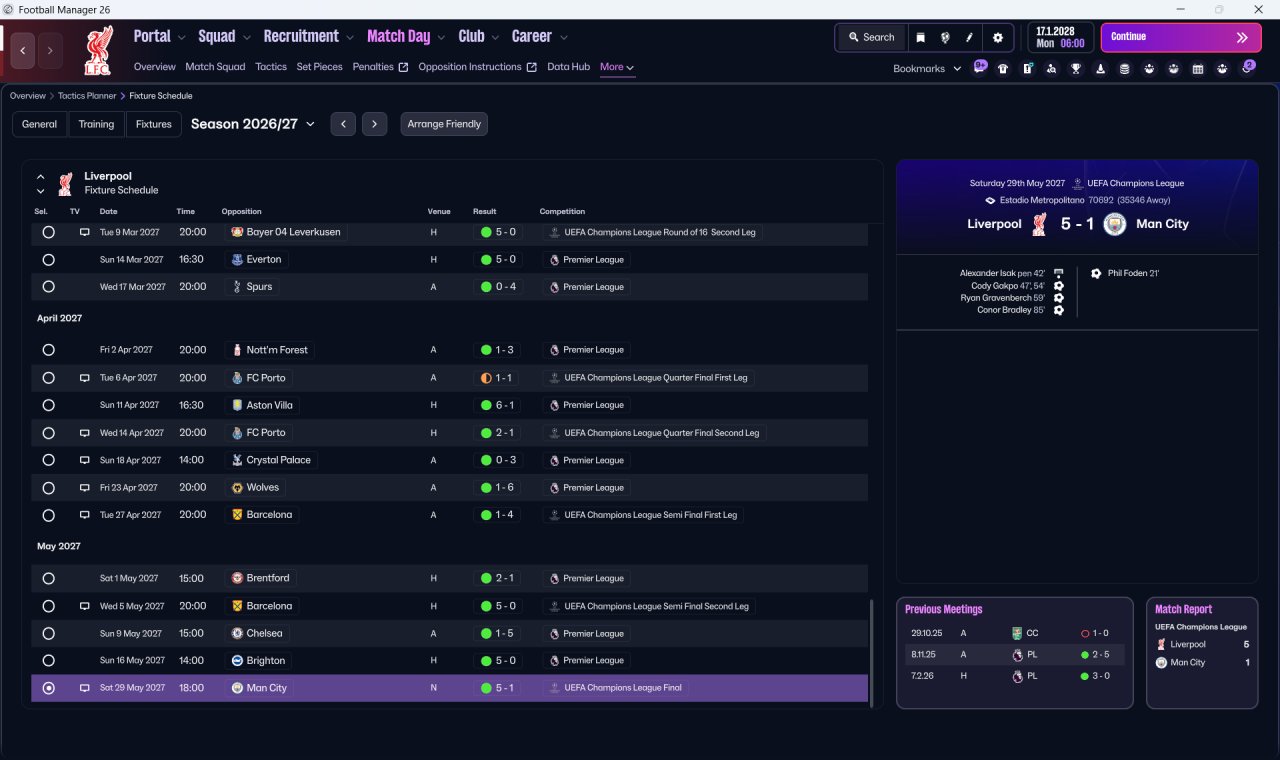Click the TV icon on Wolves fixture row
This screenshot has width=1280, height=760.
(x=85, y=488)
